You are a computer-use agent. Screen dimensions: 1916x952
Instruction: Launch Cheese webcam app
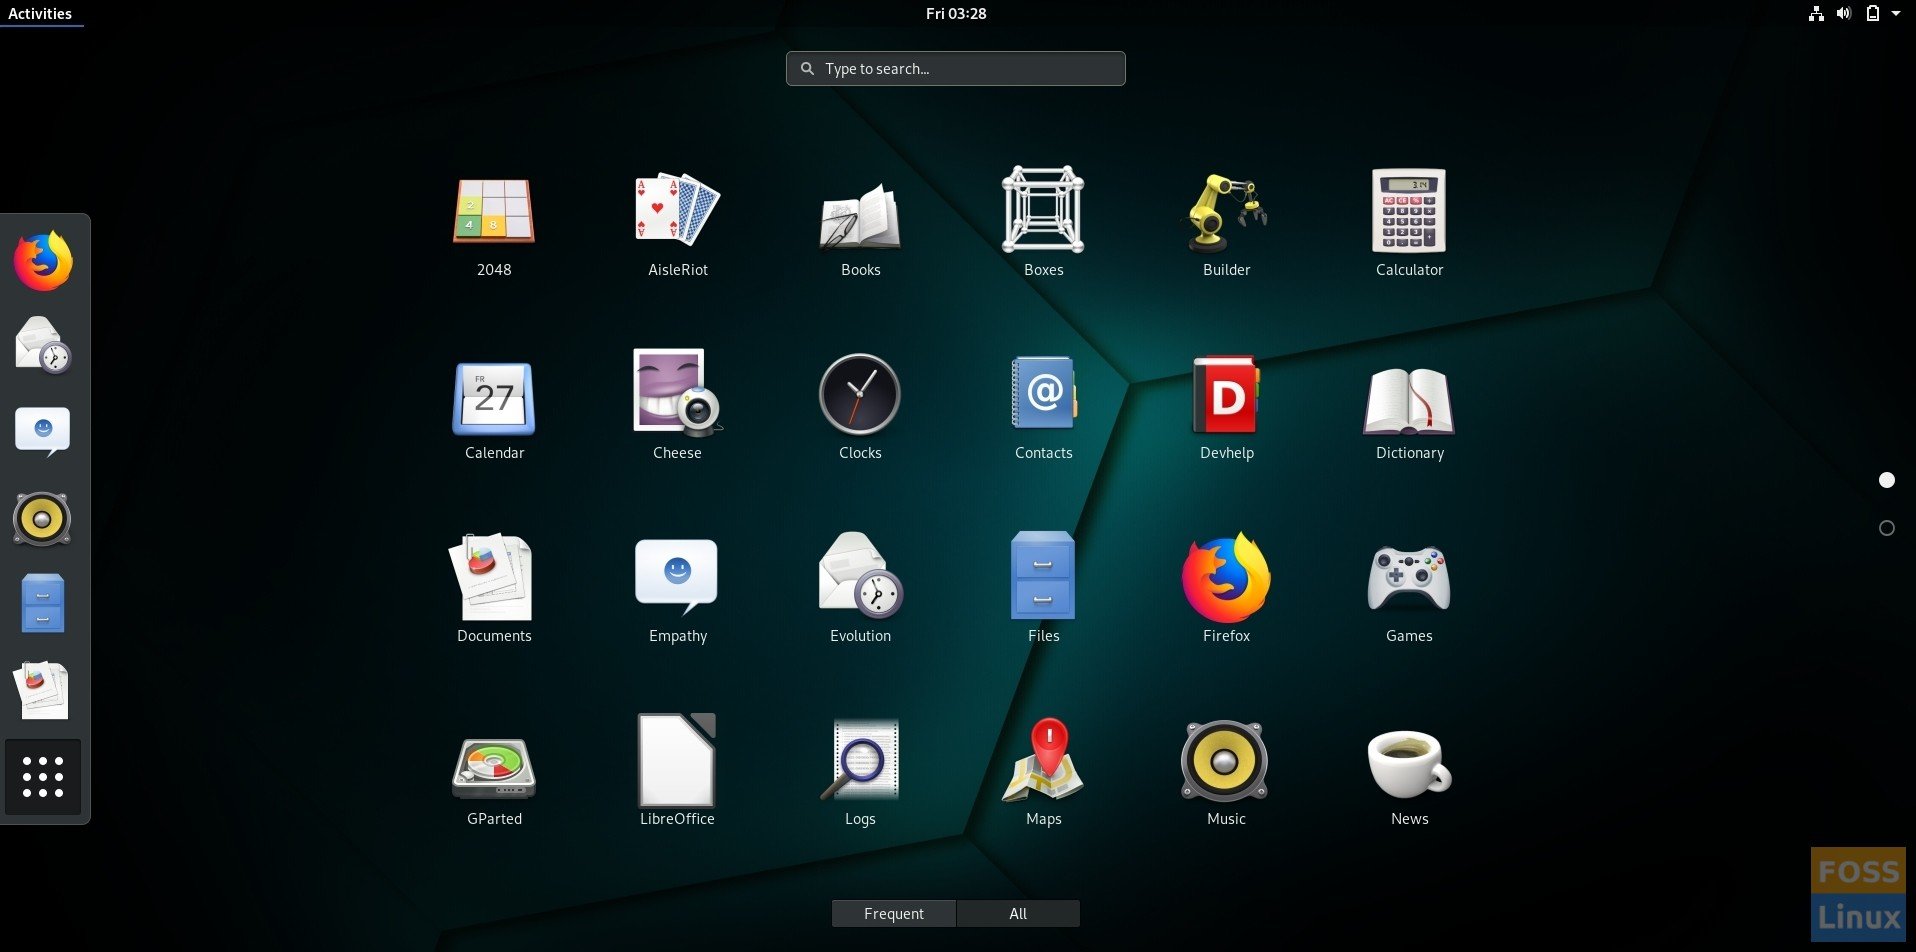click(x=677, y=393)
